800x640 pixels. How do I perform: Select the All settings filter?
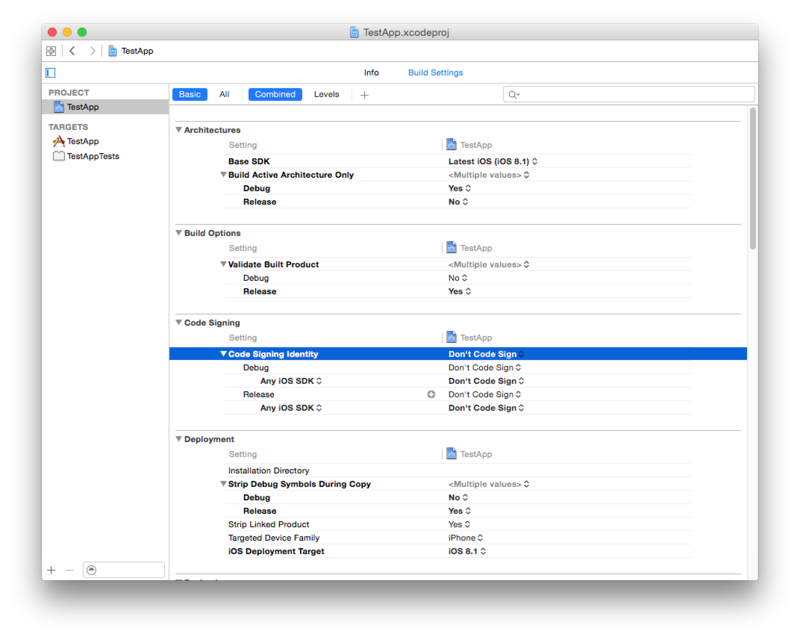(224, 94)
